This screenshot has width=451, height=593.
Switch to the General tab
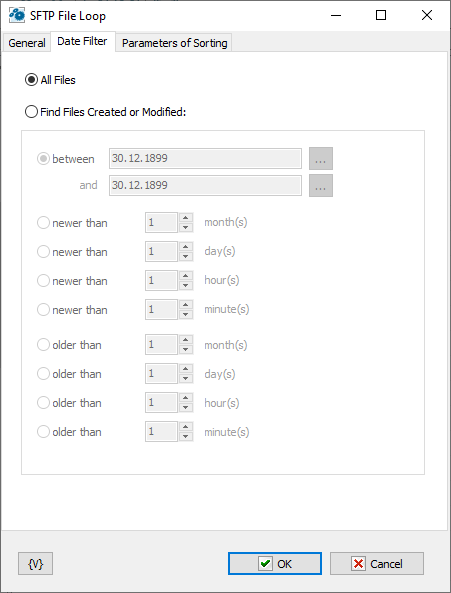pos(27,43)
